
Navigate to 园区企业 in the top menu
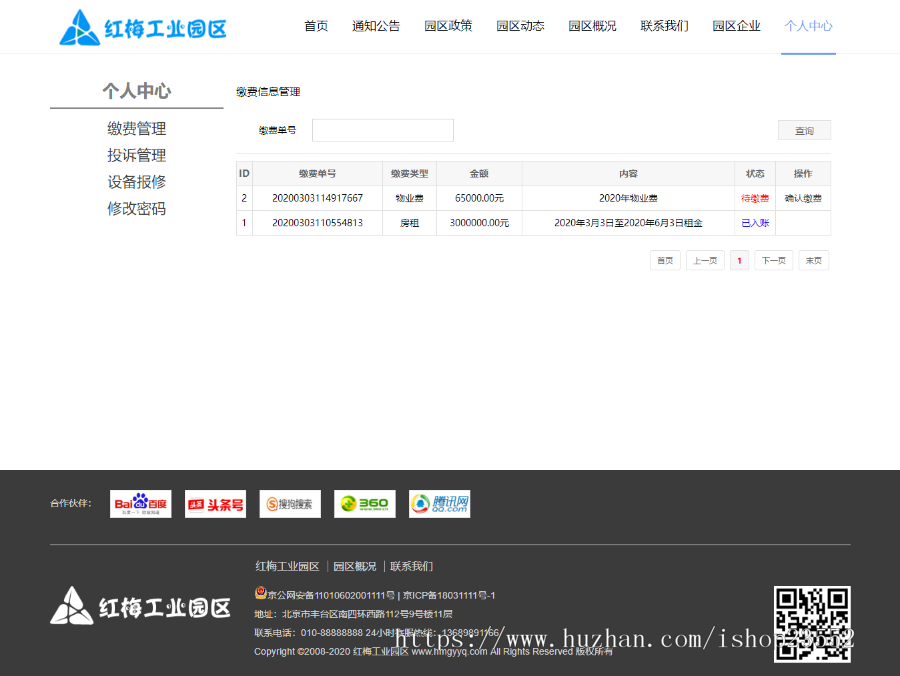coord(737,26)
